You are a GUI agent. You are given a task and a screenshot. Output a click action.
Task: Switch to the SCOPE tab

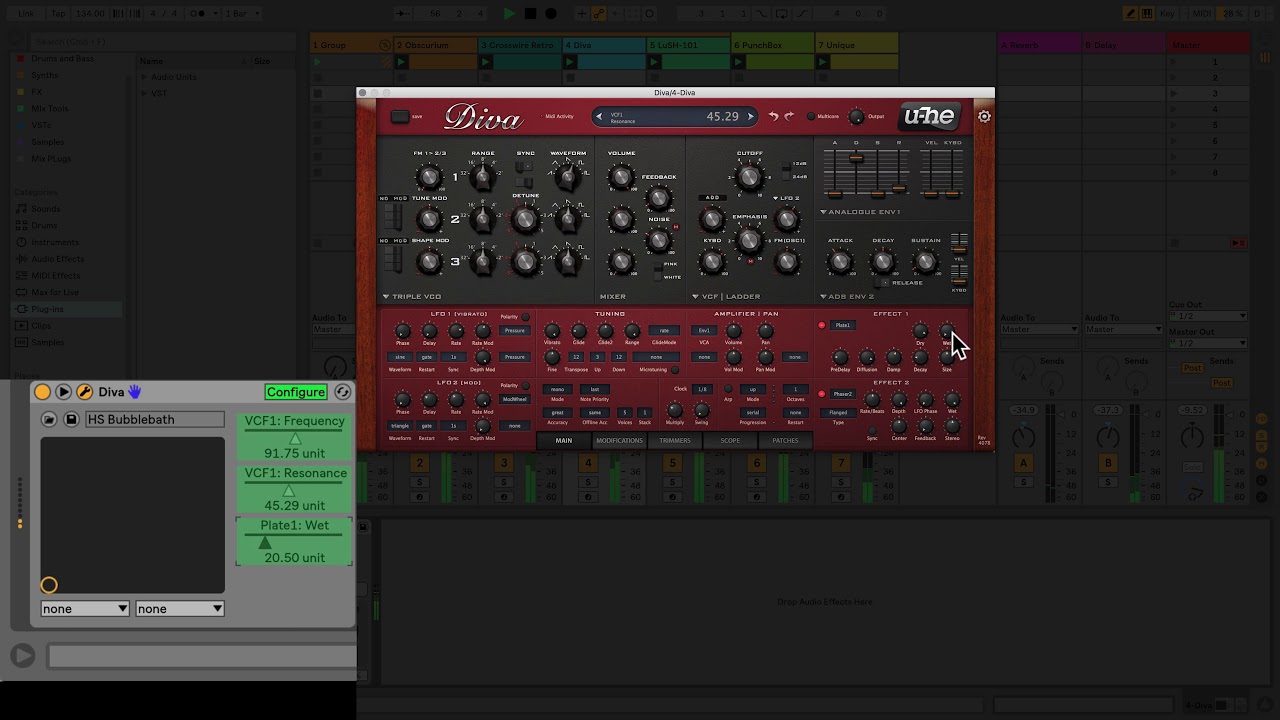coord(730,441)
